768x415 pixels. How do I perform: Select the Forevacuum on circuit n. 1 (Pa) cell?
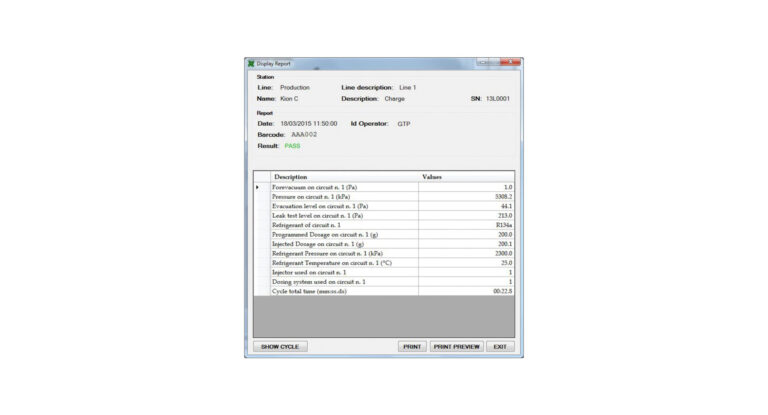[x=344, y=187]
